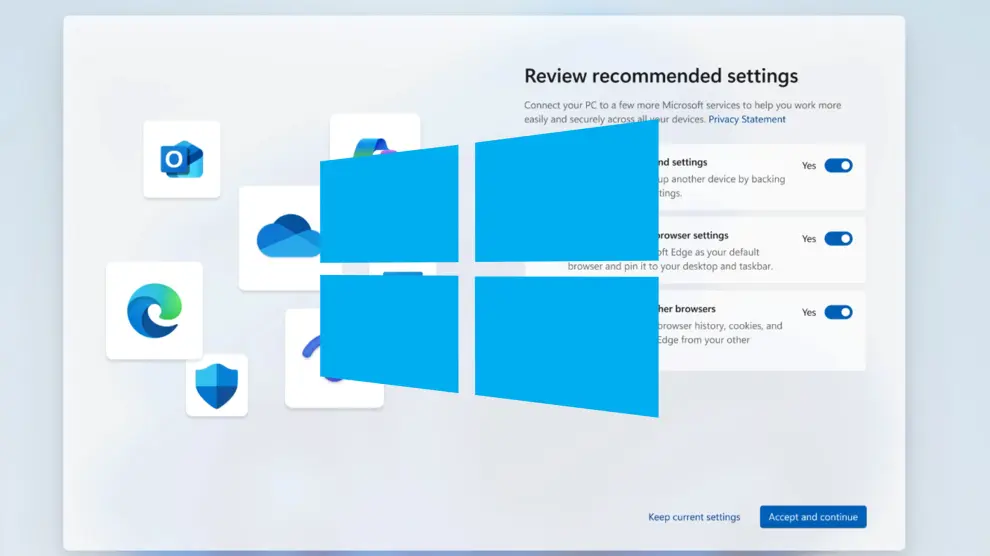Turn off the first settings backup toggle

[838, 166]
